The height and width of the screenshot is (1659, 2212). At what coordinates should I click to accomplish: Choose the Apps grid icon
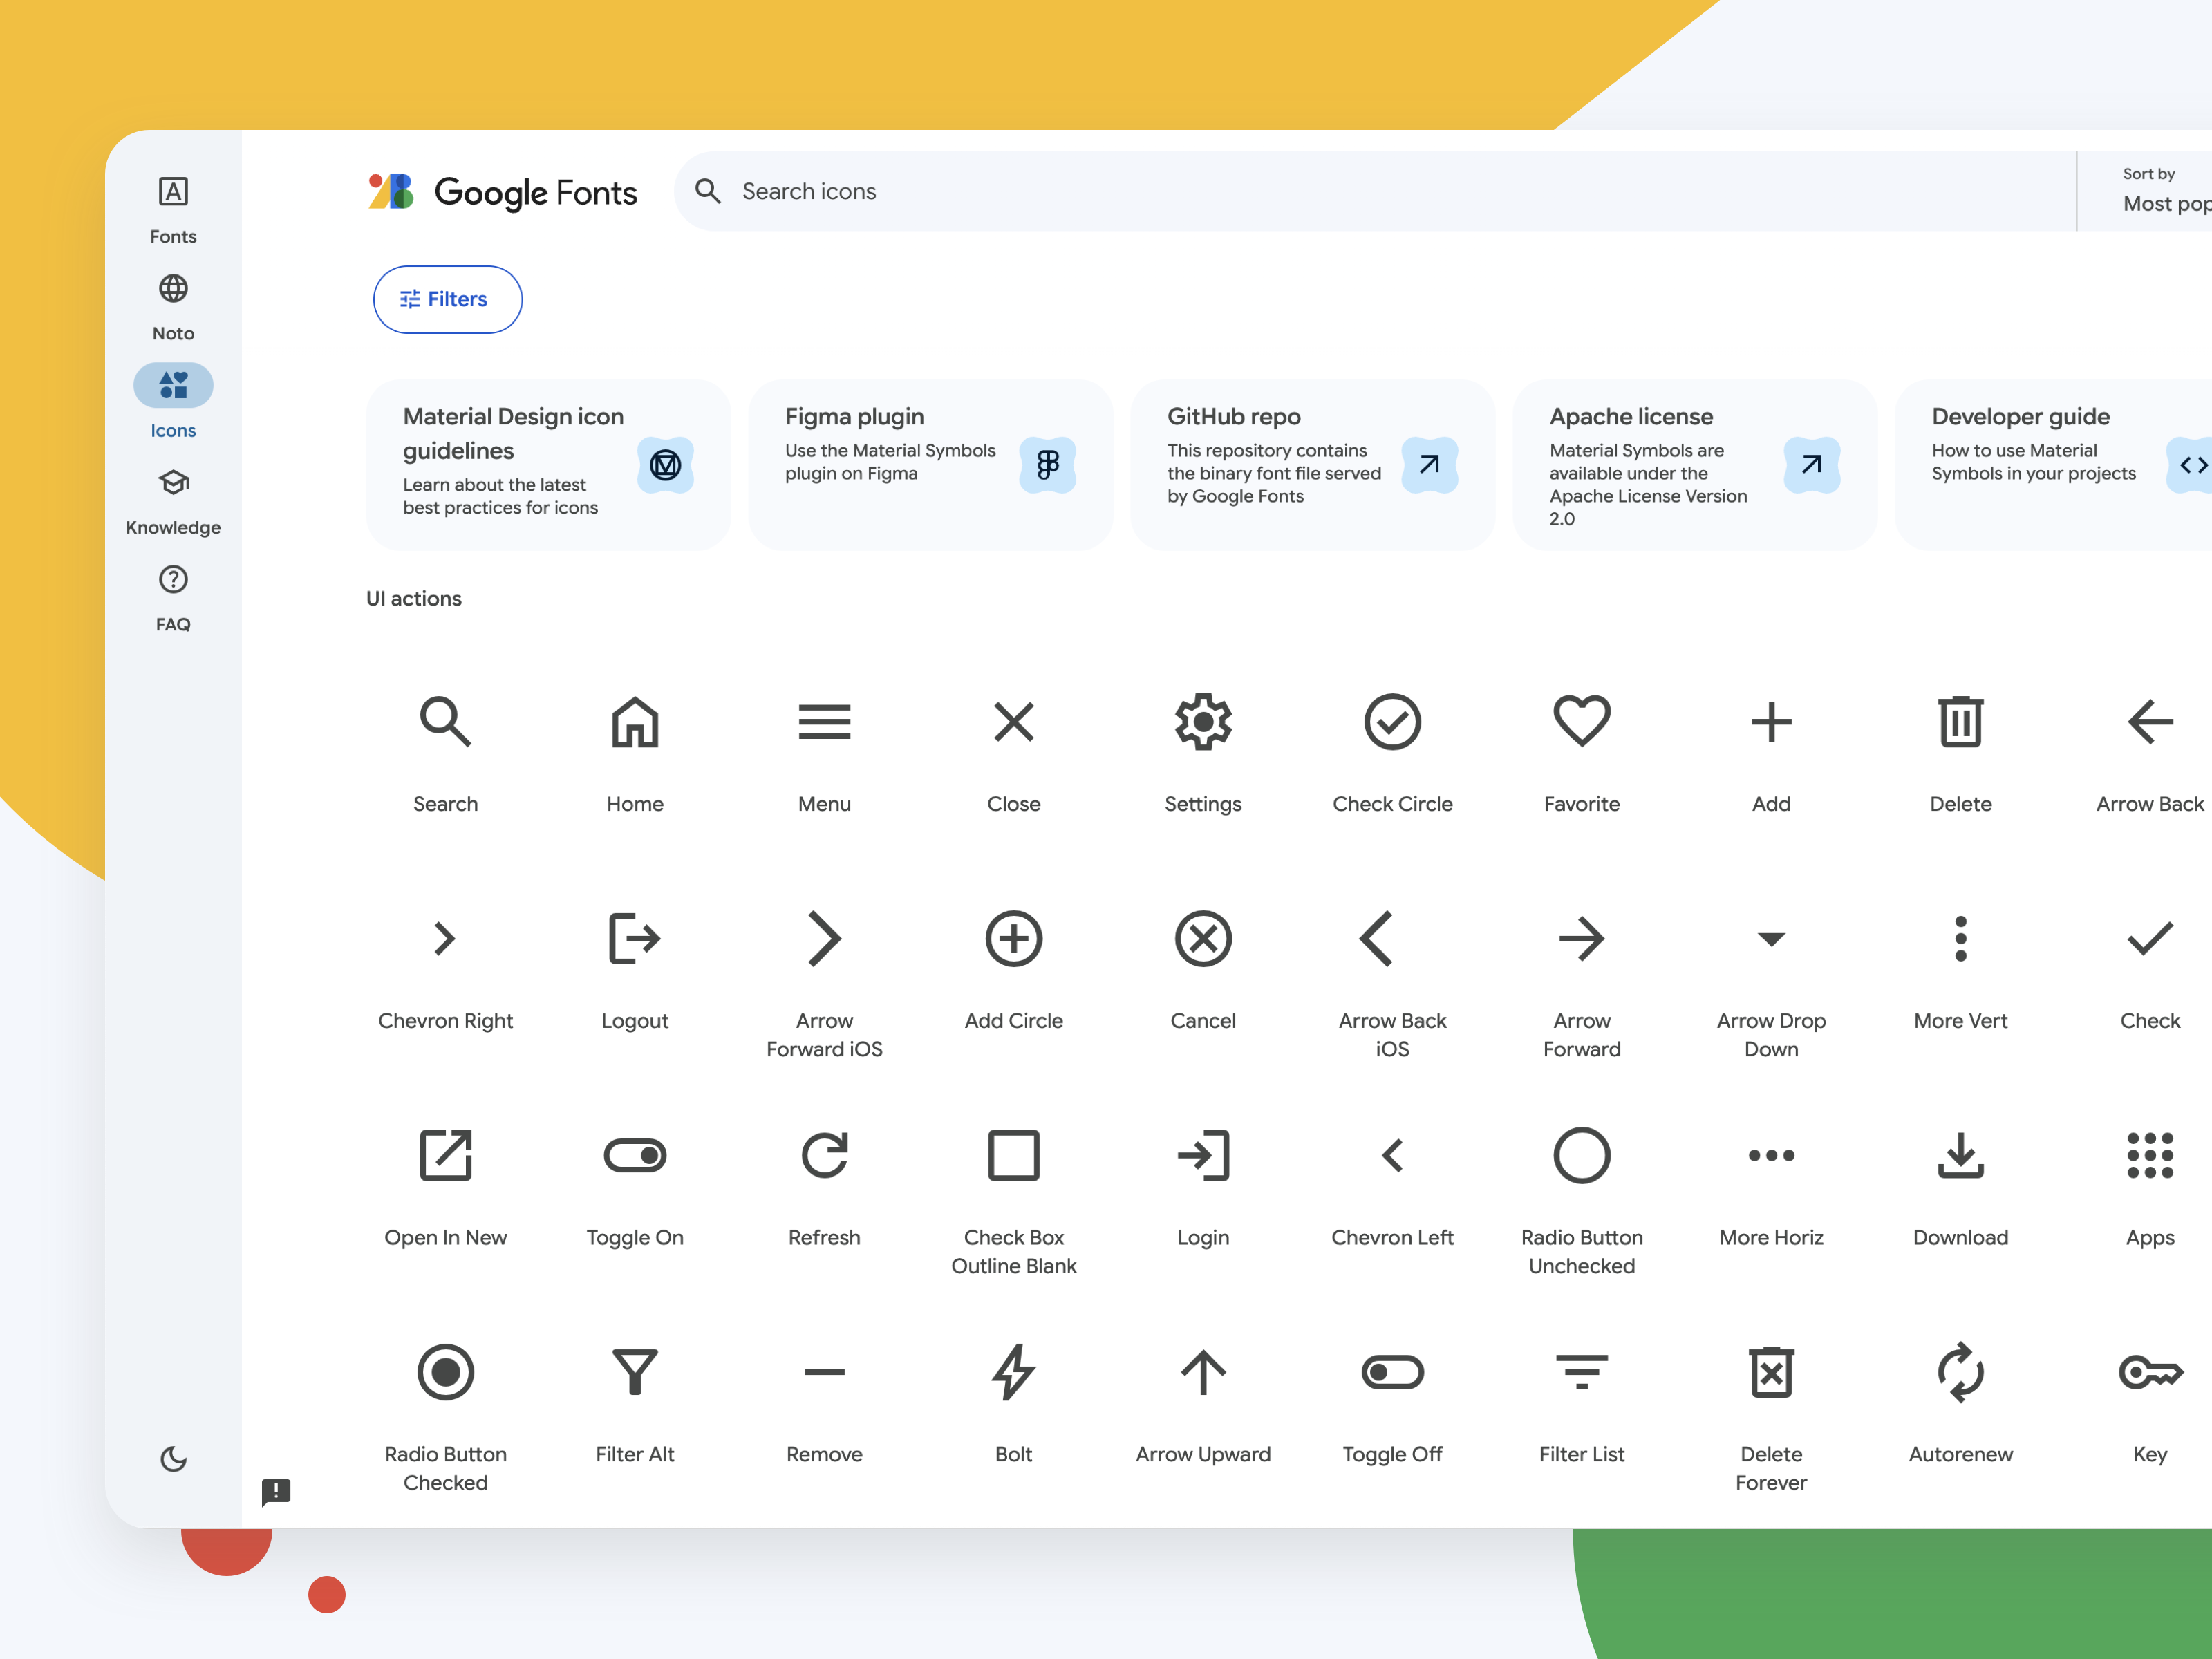click(2150, 1155)
